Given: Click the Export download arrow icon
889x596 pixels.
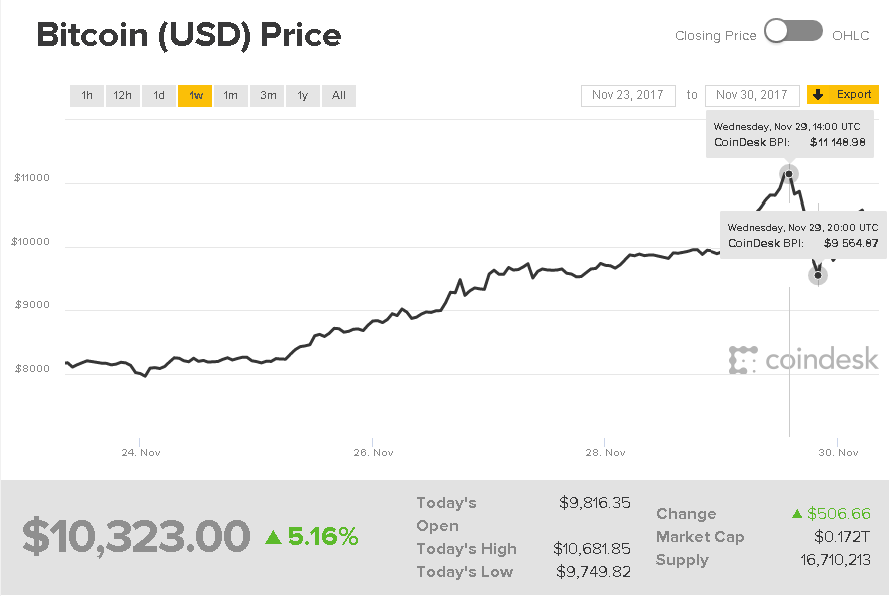Looking at the screenshot, I should coord(818,95).
